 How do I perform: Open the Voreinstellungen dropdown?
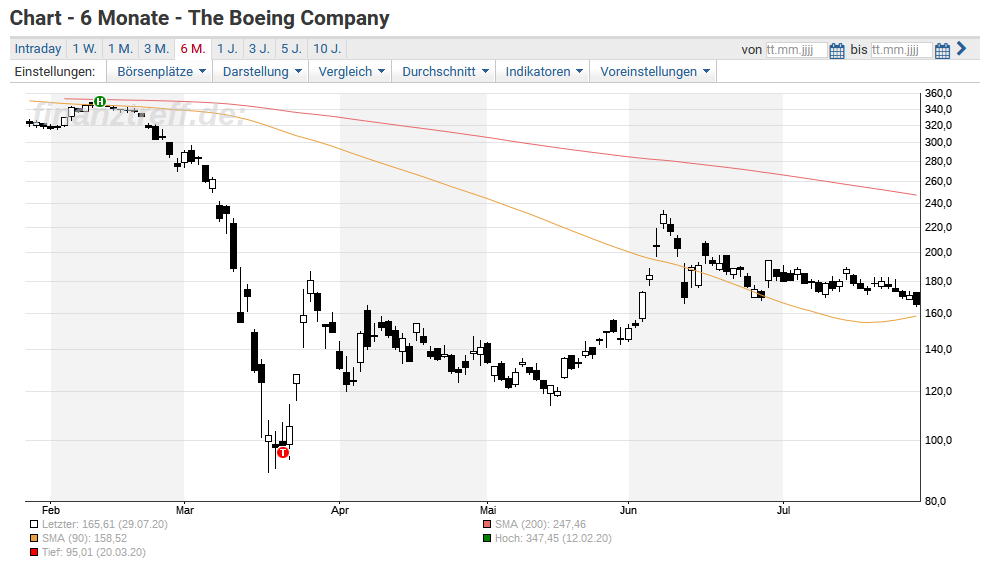[655, 72]
